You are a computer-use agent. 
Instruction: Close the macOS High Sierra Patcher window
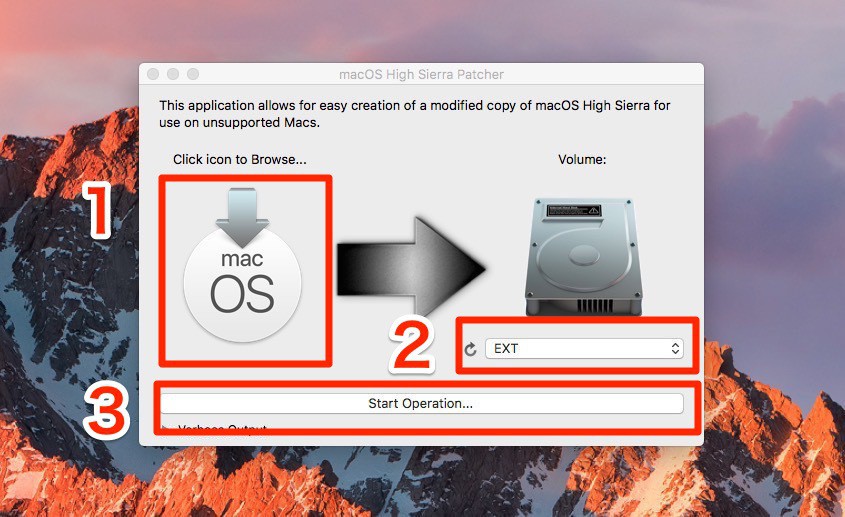pos(153,74)
